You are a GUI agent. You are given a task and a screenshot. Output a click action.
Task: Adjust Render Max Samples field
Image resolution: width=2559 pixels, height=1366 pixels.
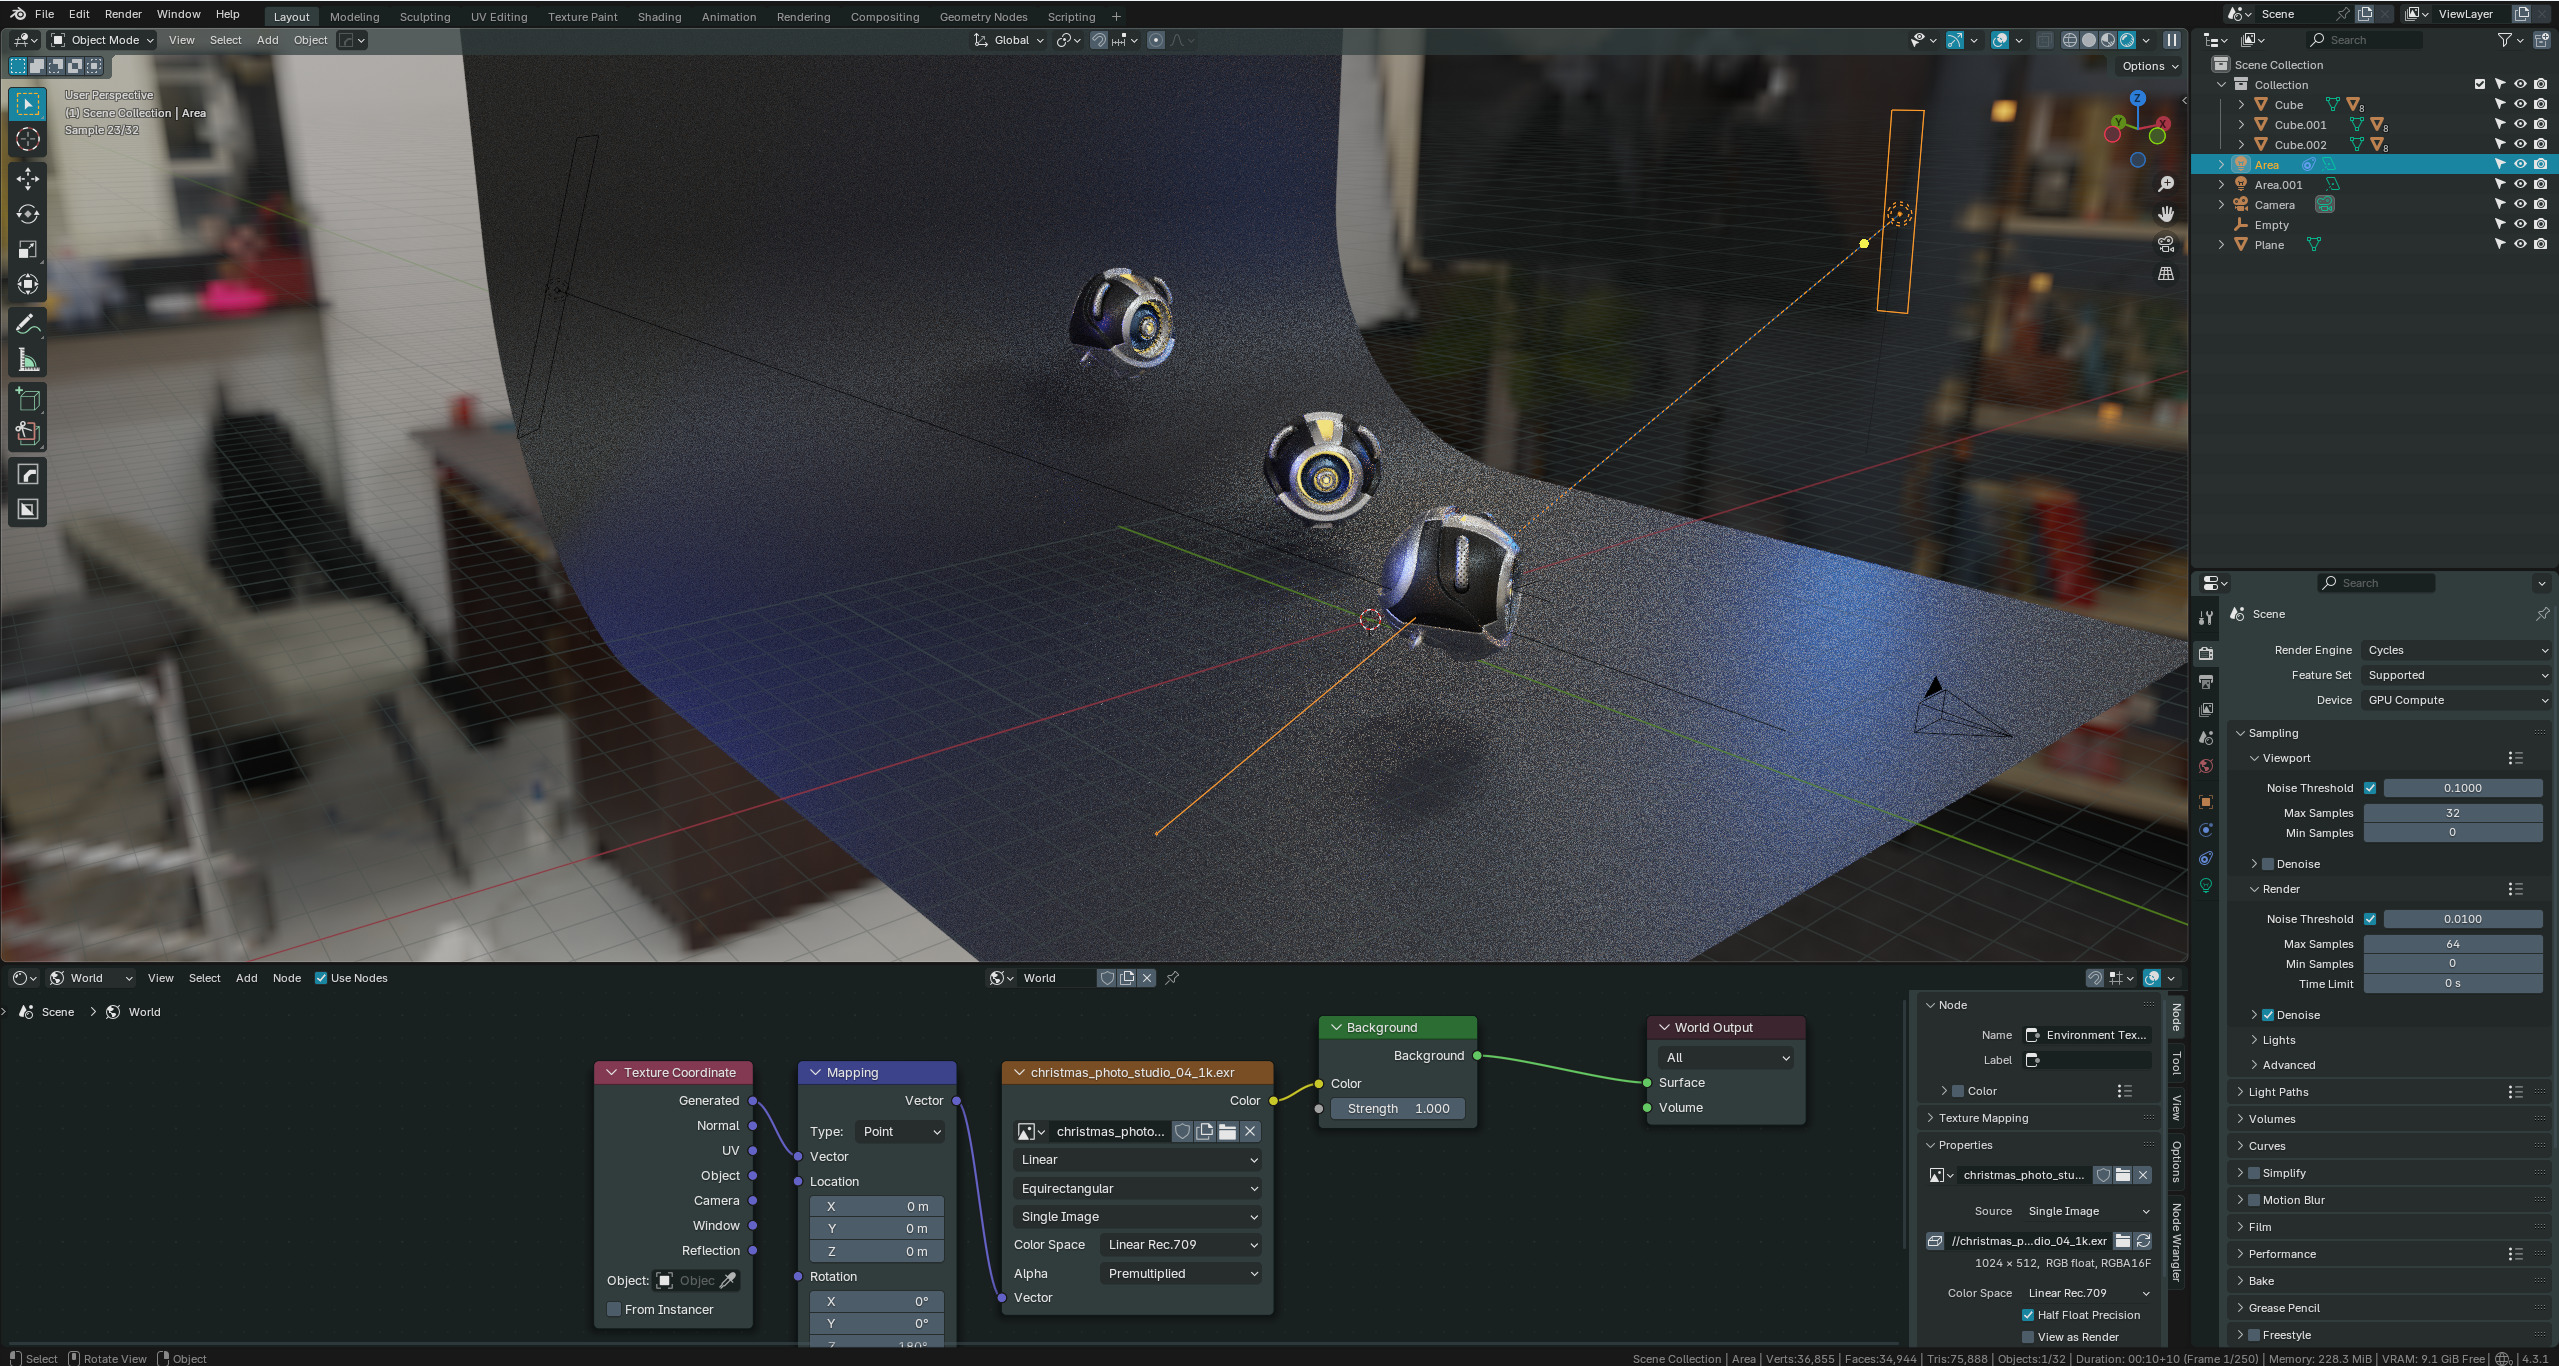tap(2452, 944)
